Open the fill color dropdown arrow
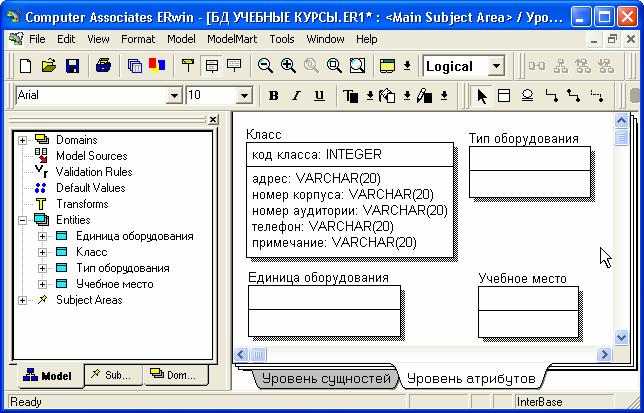644x413 pixels. 407,96
